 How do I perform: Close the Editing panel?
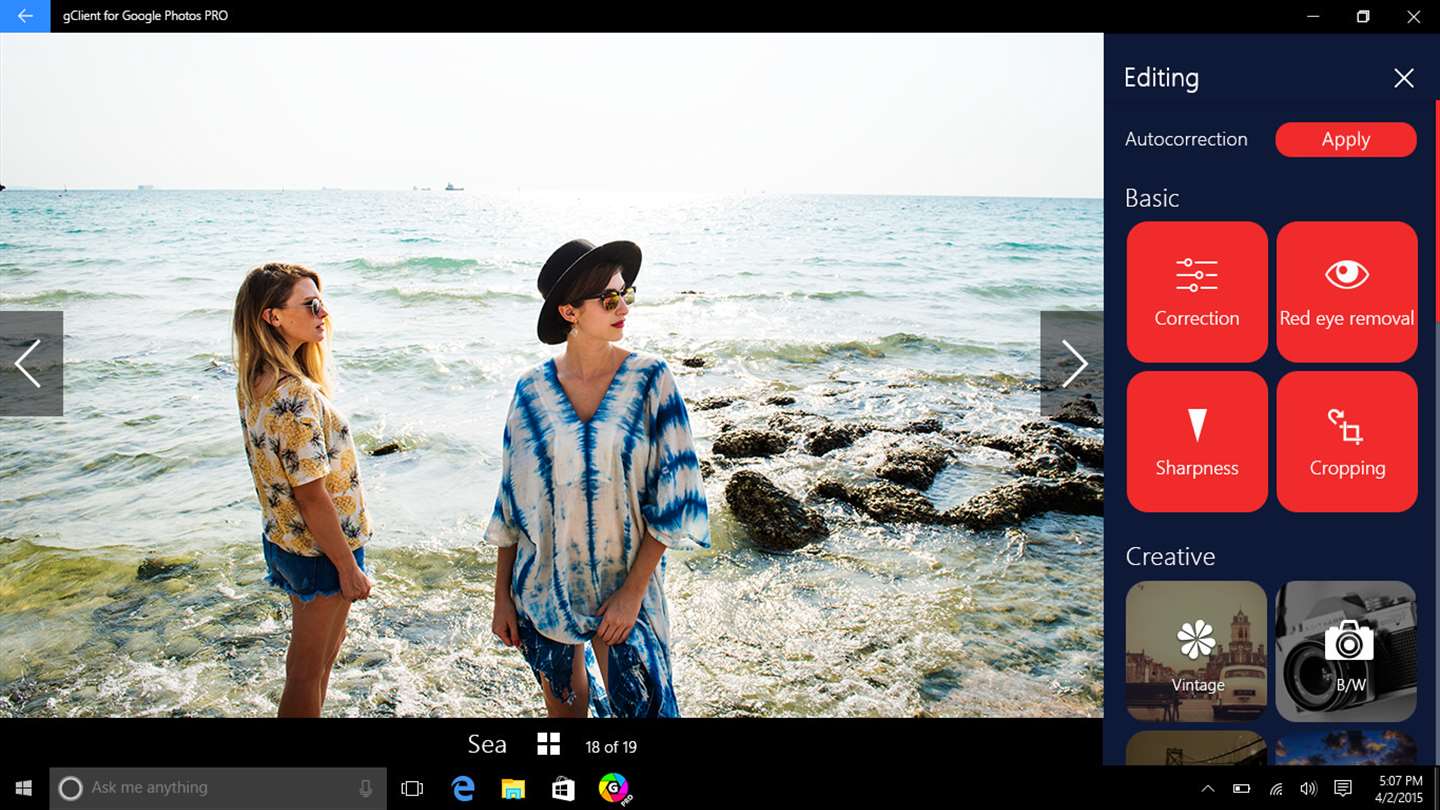pyautogui.click(x=1404, y=78)
